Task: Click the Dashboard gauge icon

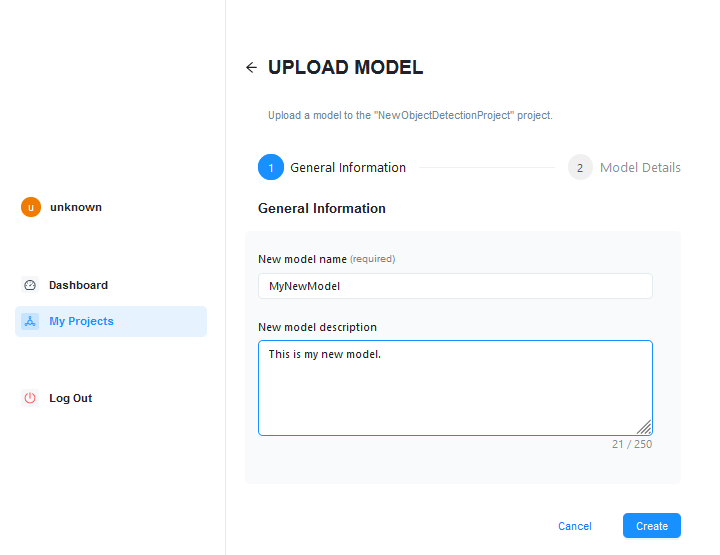Action: click(x=30, y=285)
